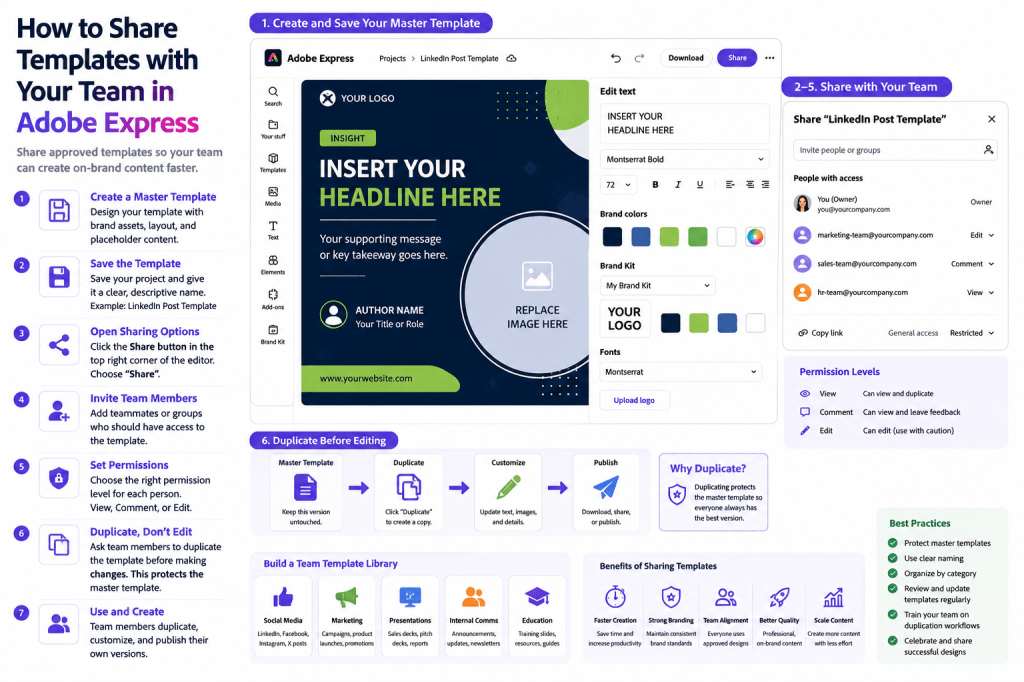Click the Edit text headline input box

[x=684, y=123]
